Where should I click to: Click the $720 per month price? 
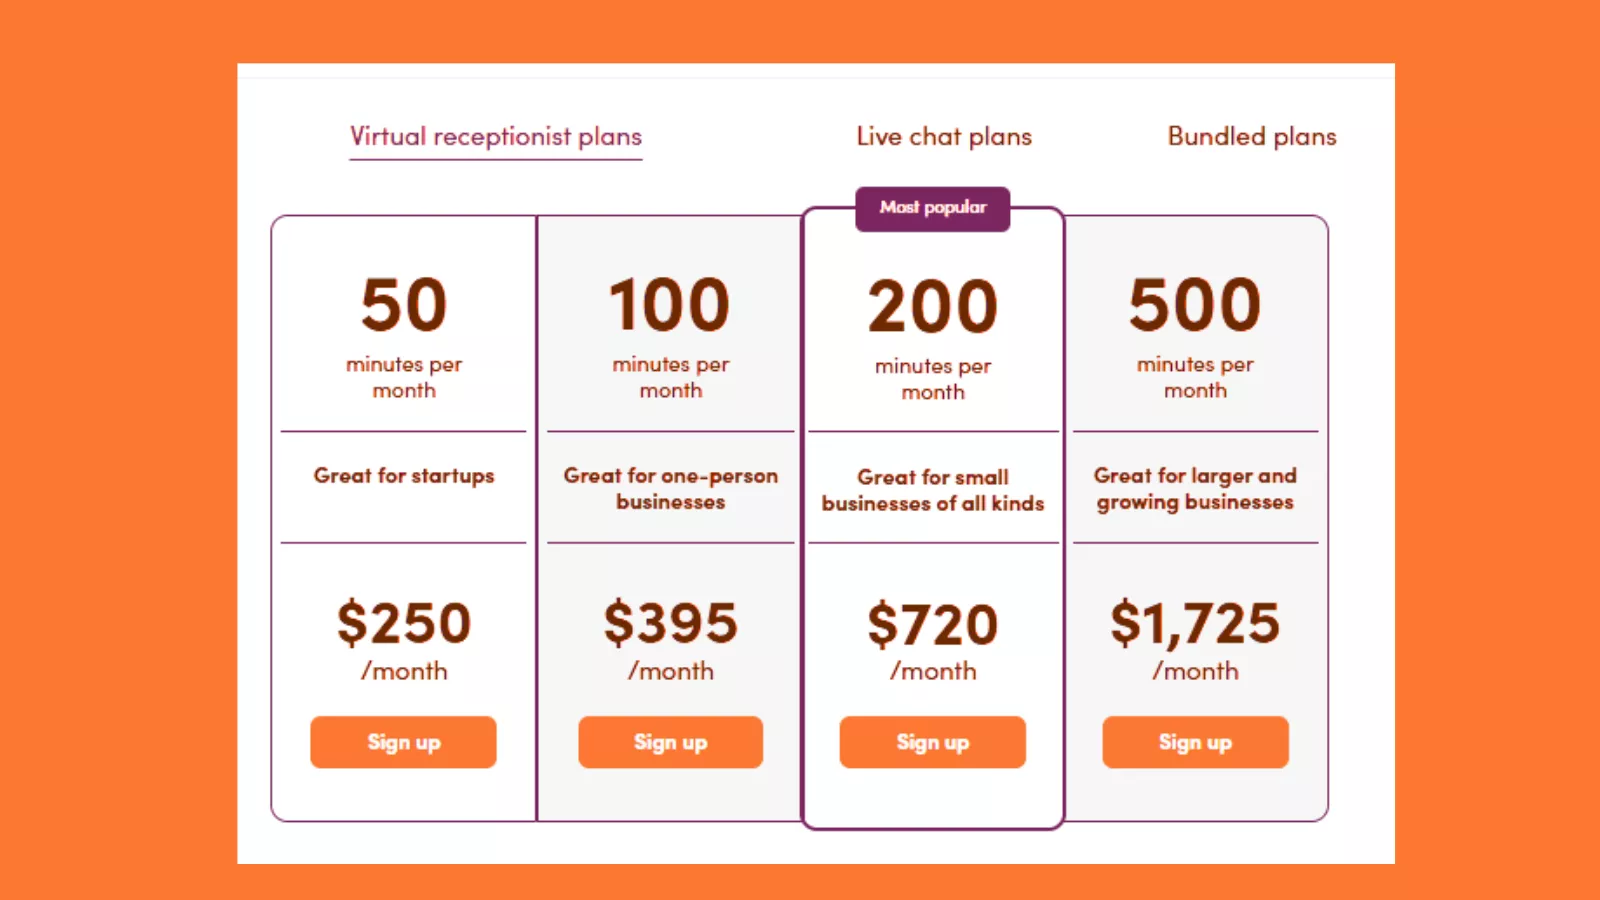pyautogui.click(x=932, y=622)
